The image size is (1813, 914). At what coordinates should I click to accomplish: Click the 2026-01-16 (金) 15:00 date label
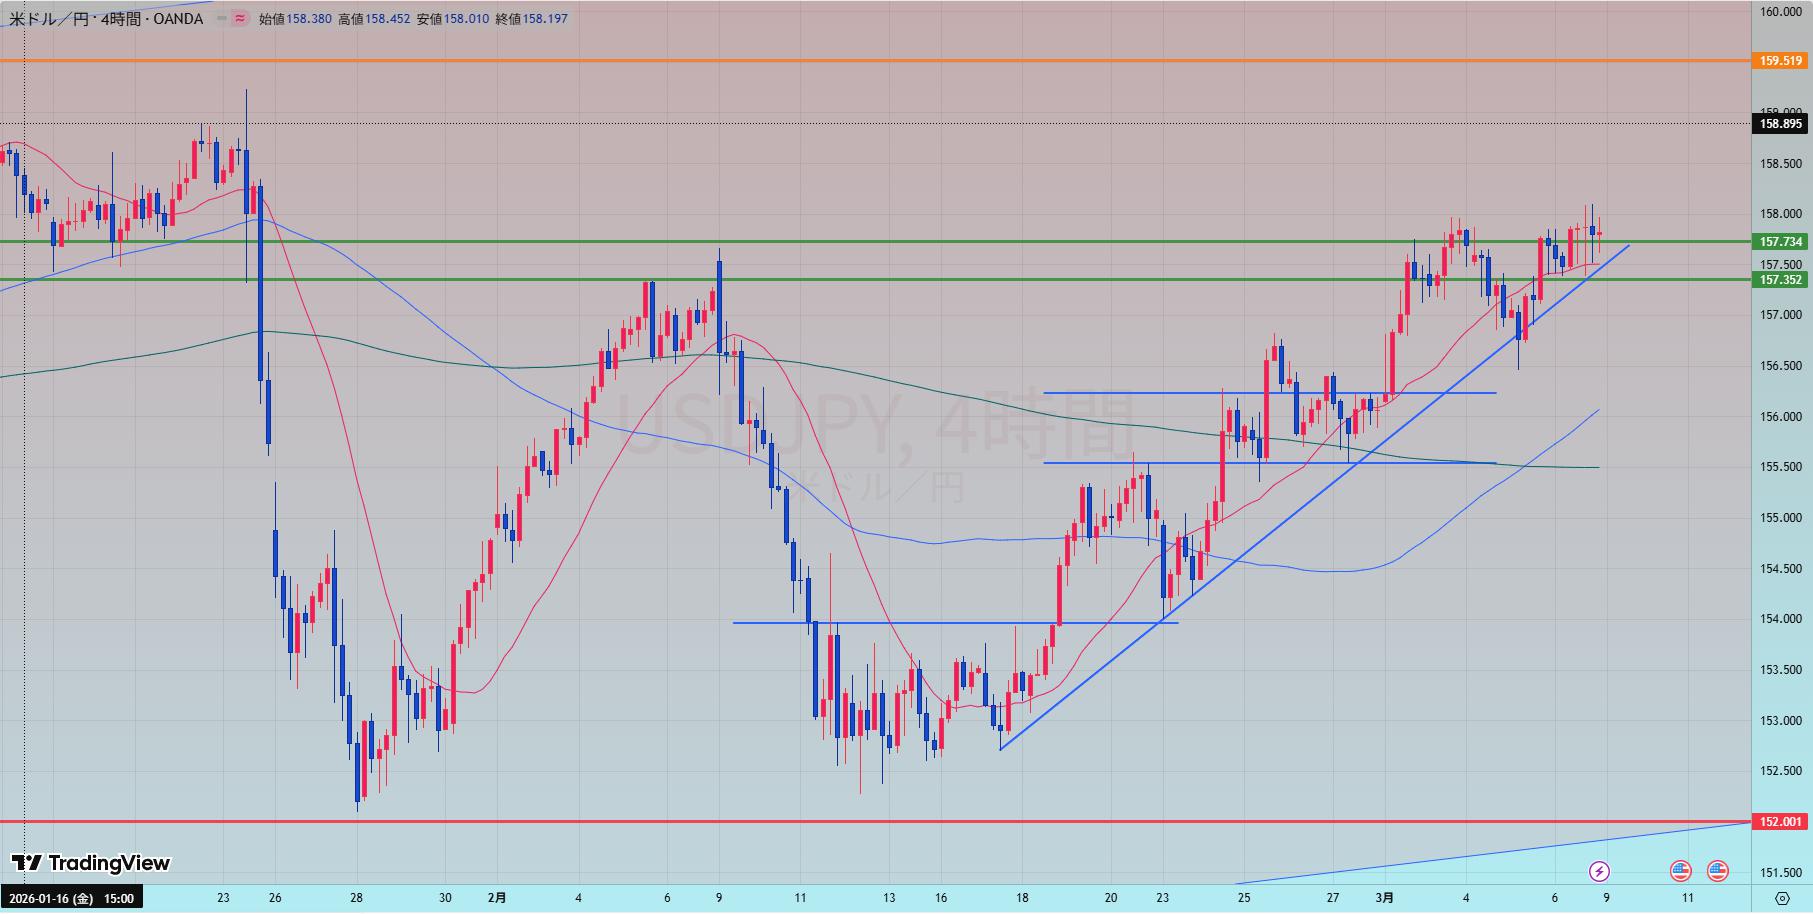pyautogui.click(x=70, y=898)
